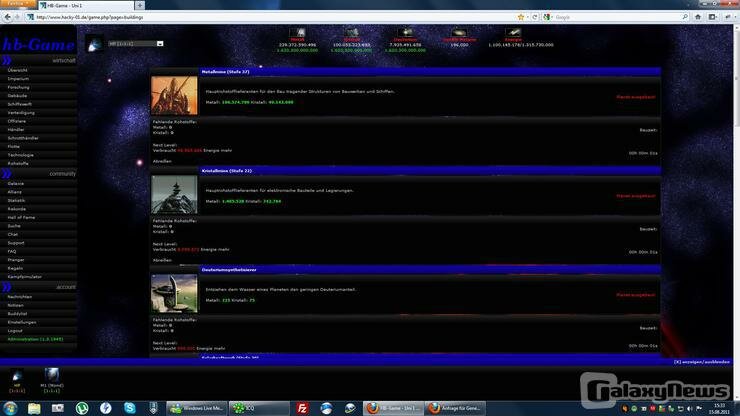740x416 pixels.
Task: Open Einstellungen in the sidebar
Action: click(22, 323)
